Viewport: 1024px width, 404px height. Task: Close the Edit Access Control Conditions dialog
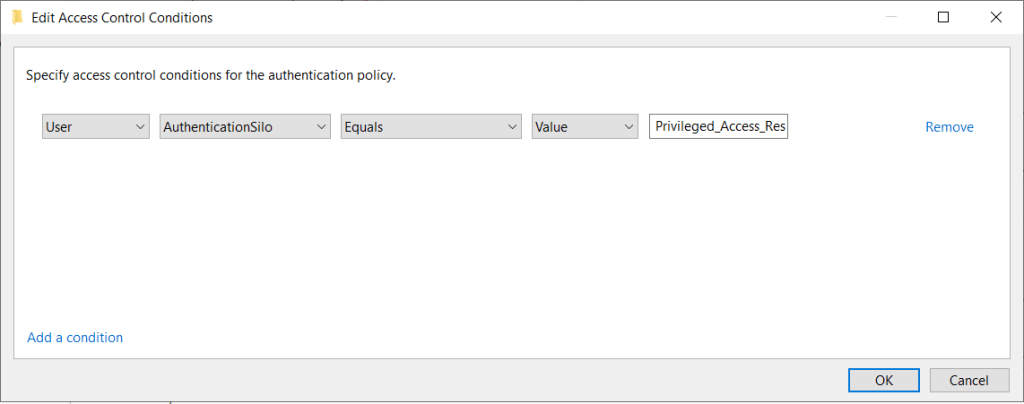click(995, 17)
